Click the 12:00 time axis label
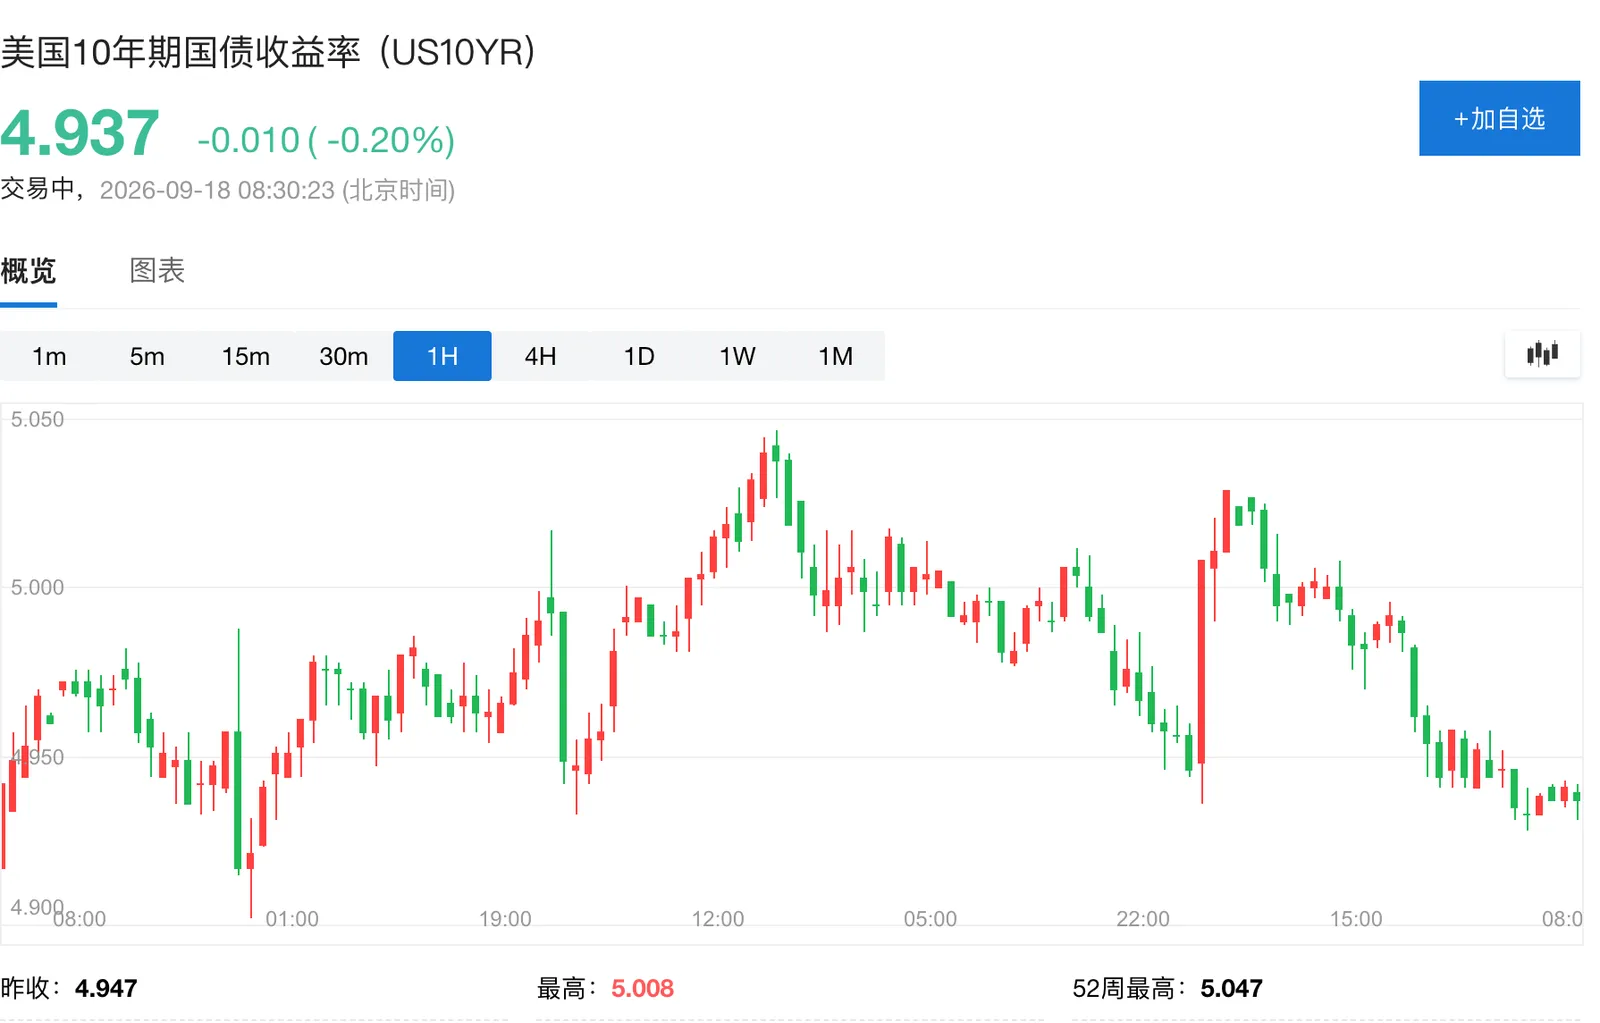 [718, 919]
